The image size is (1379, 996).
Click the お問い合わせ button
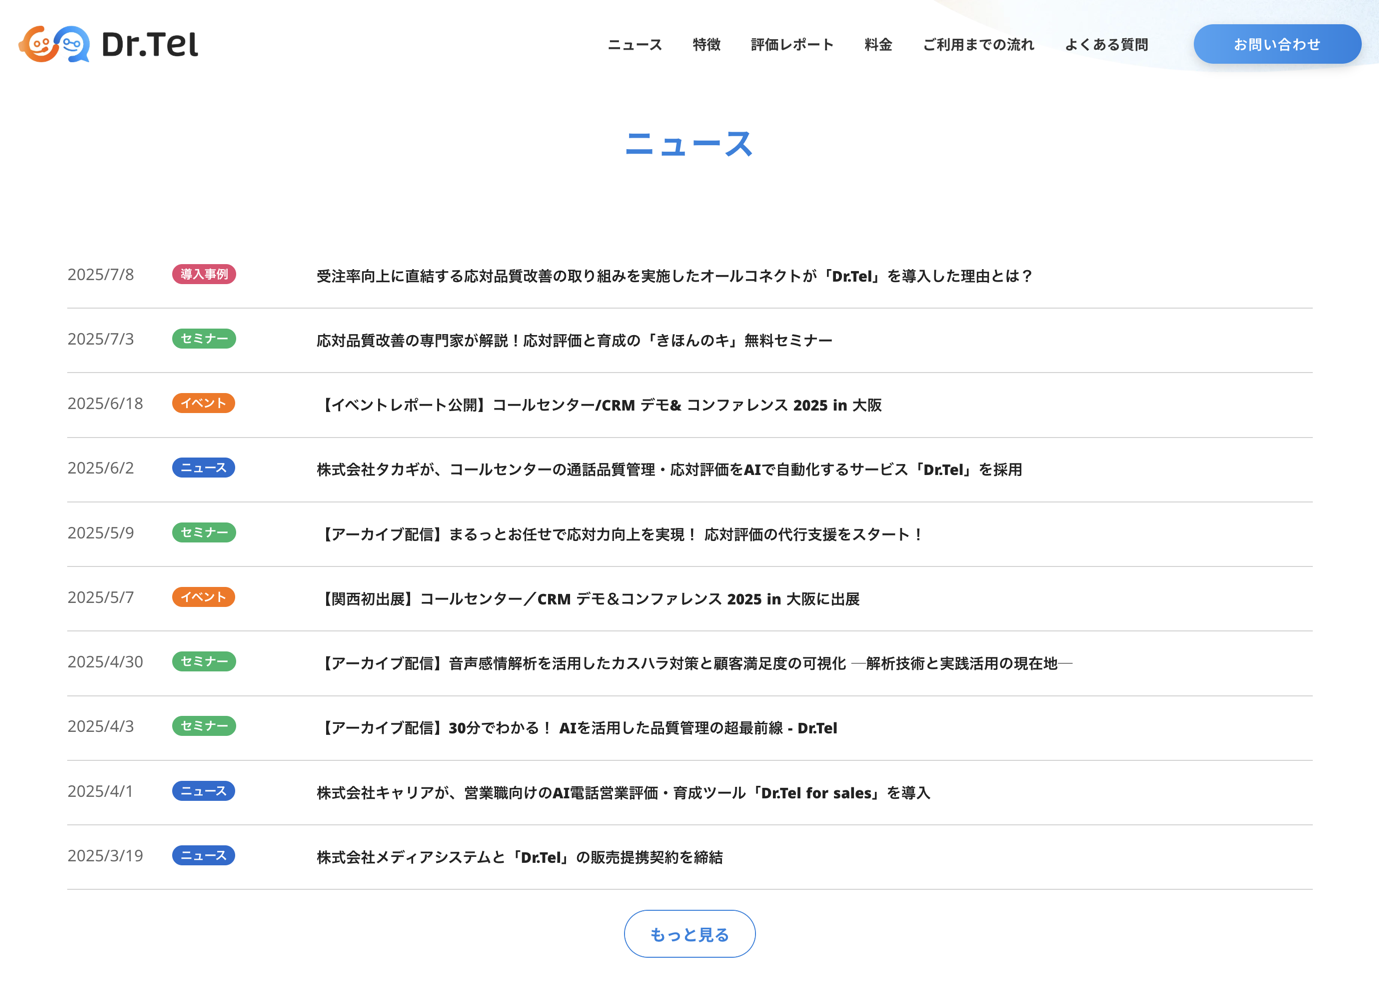[1277, 44]
